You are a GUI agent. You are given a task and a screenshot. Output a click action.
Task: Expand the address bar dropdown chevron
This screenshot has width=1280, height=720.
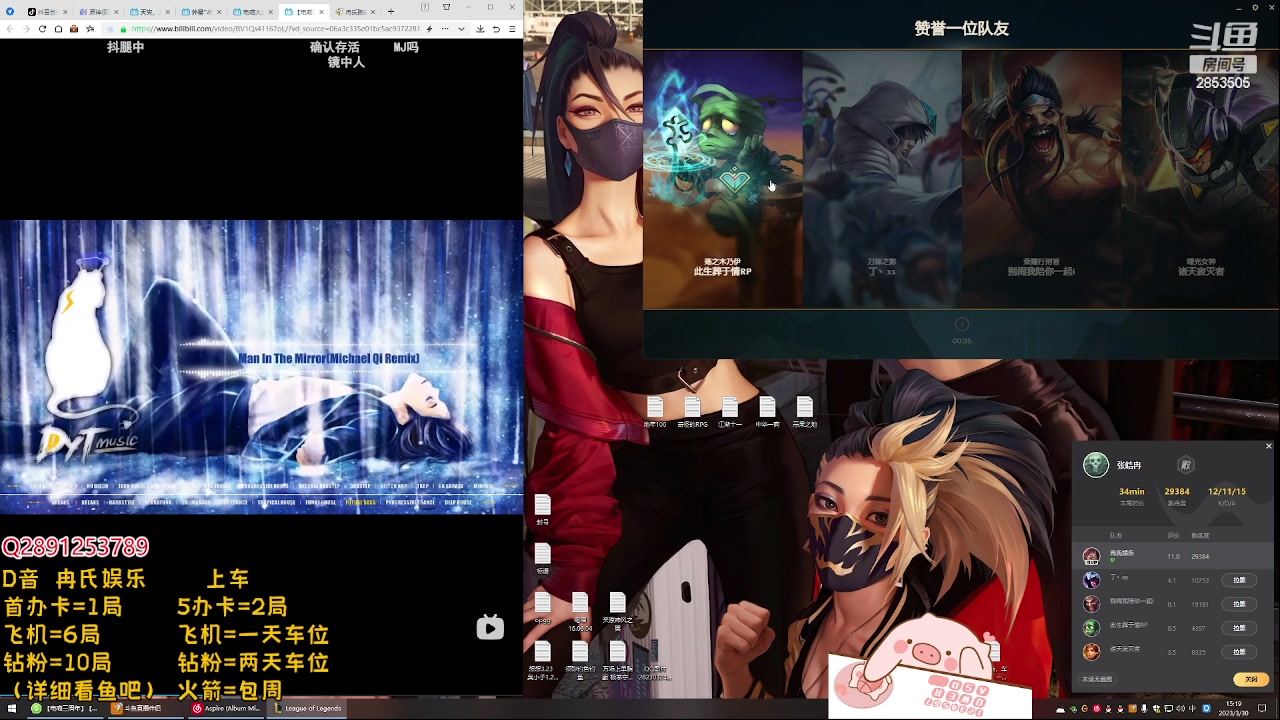[462, 29]
